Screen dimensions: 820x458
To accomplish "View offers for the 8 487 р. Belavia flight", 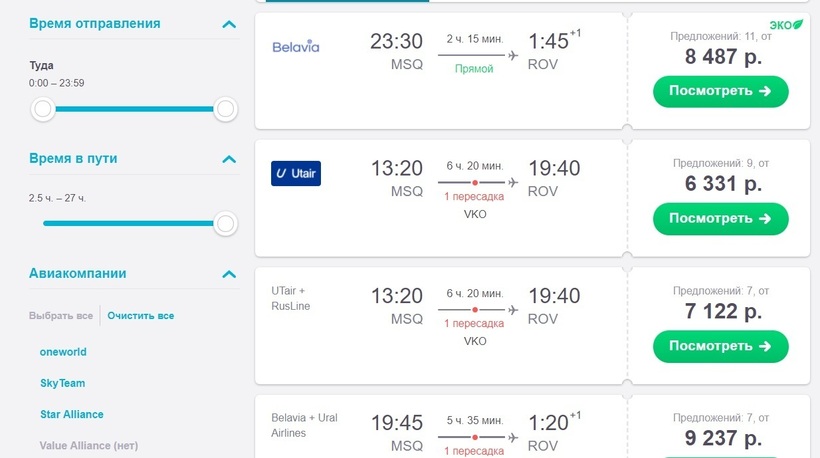I will (x=721, y=91).
